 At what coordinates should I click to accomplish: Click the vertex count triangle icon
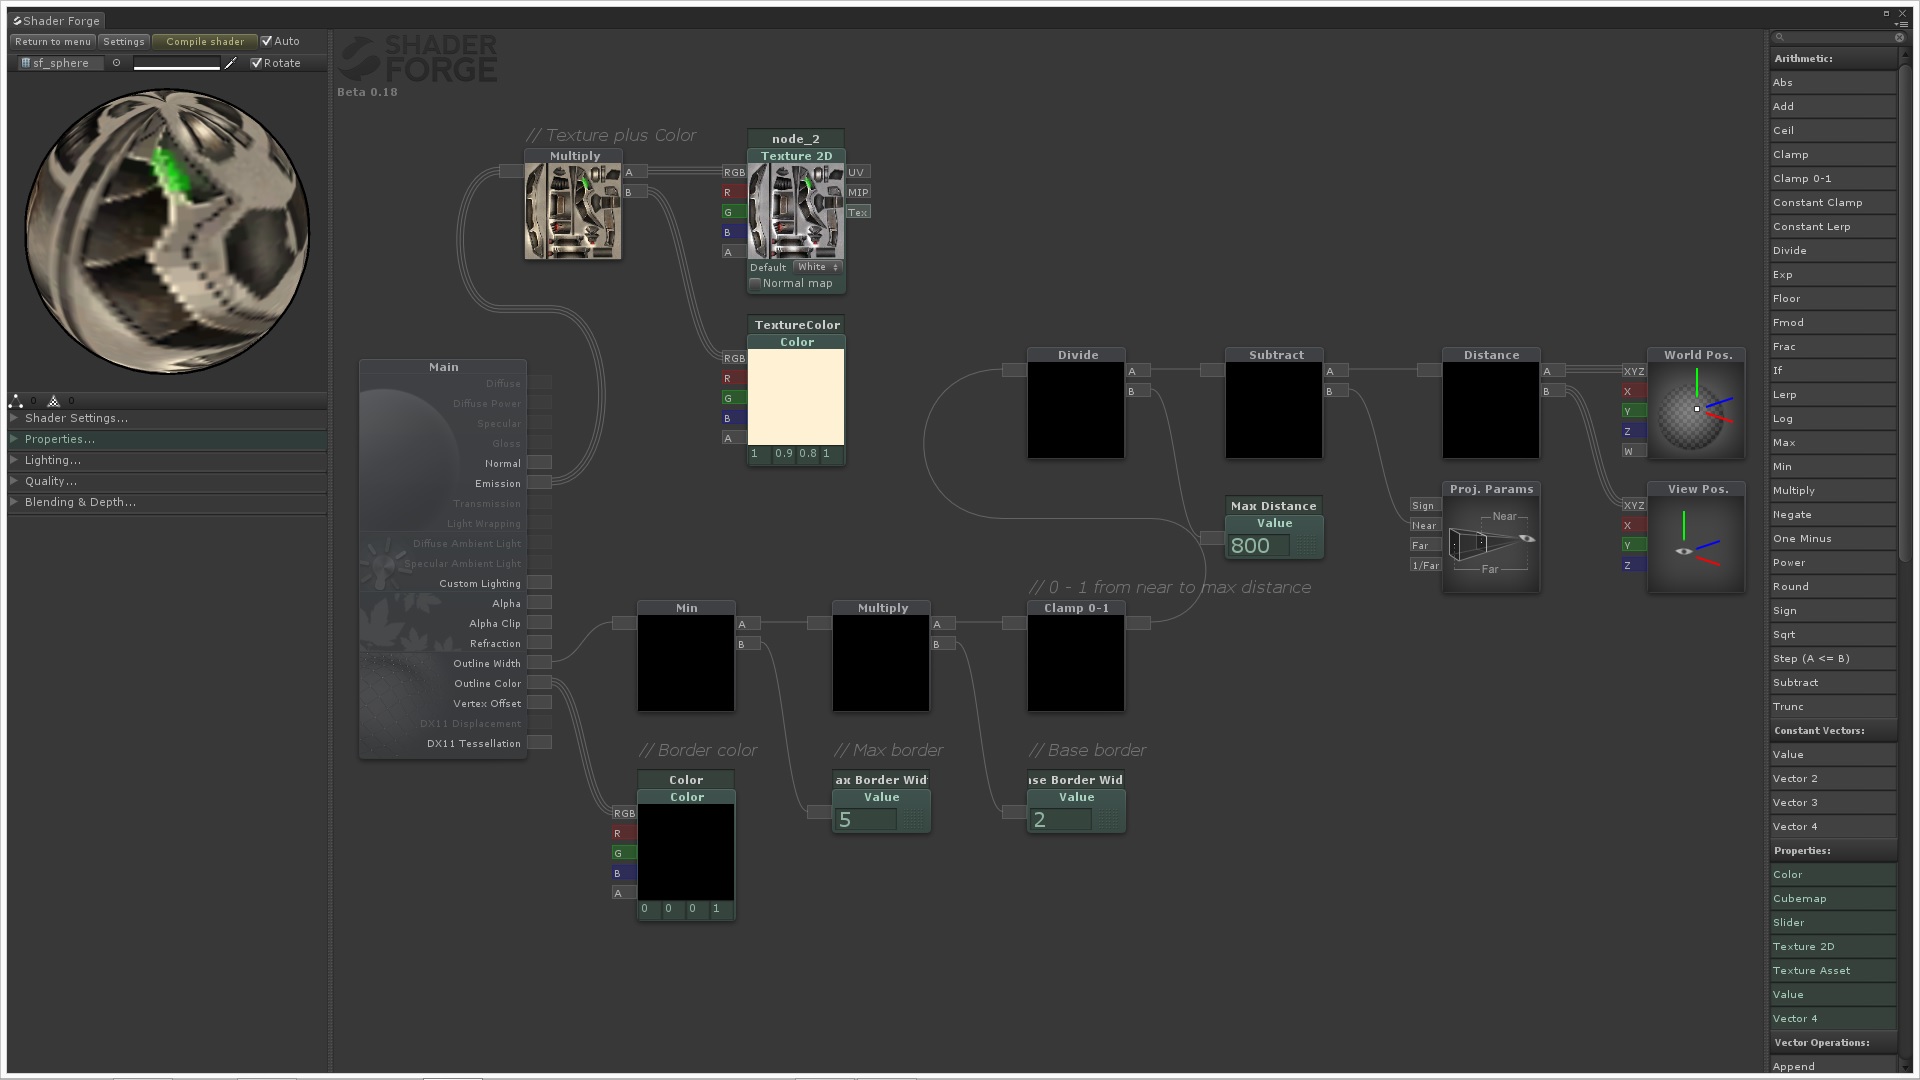tap(16, 401)
